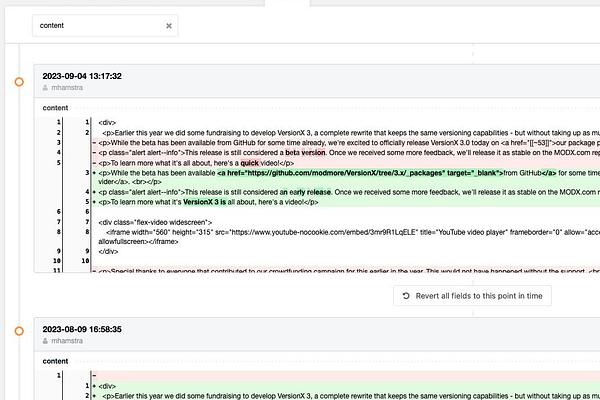
Task: Click the 2023-09-04 13:17:32 version heading
Action: click(82, 76)
